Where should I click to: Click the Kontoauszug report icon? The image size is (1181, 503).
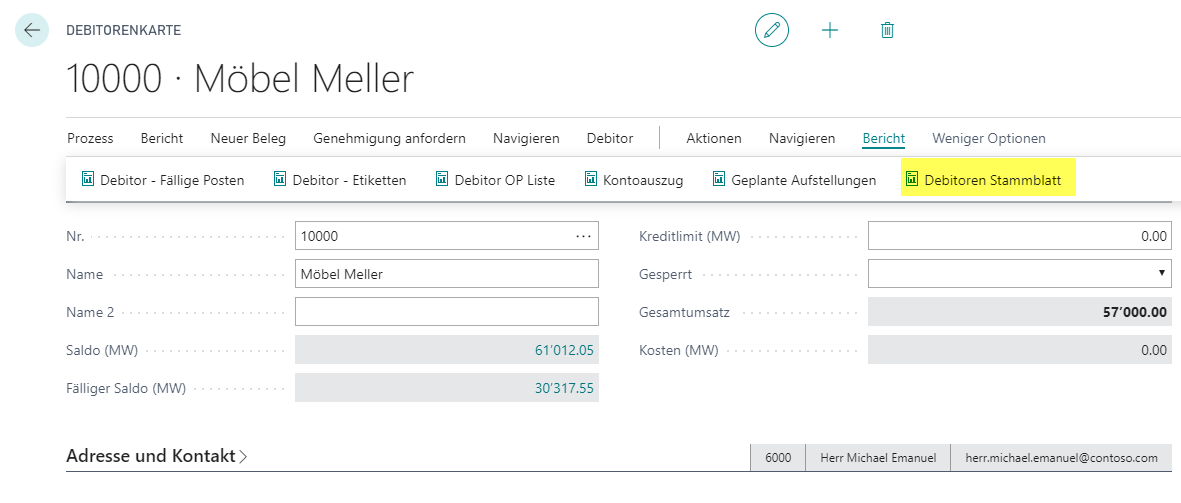[x=591, y=179]
